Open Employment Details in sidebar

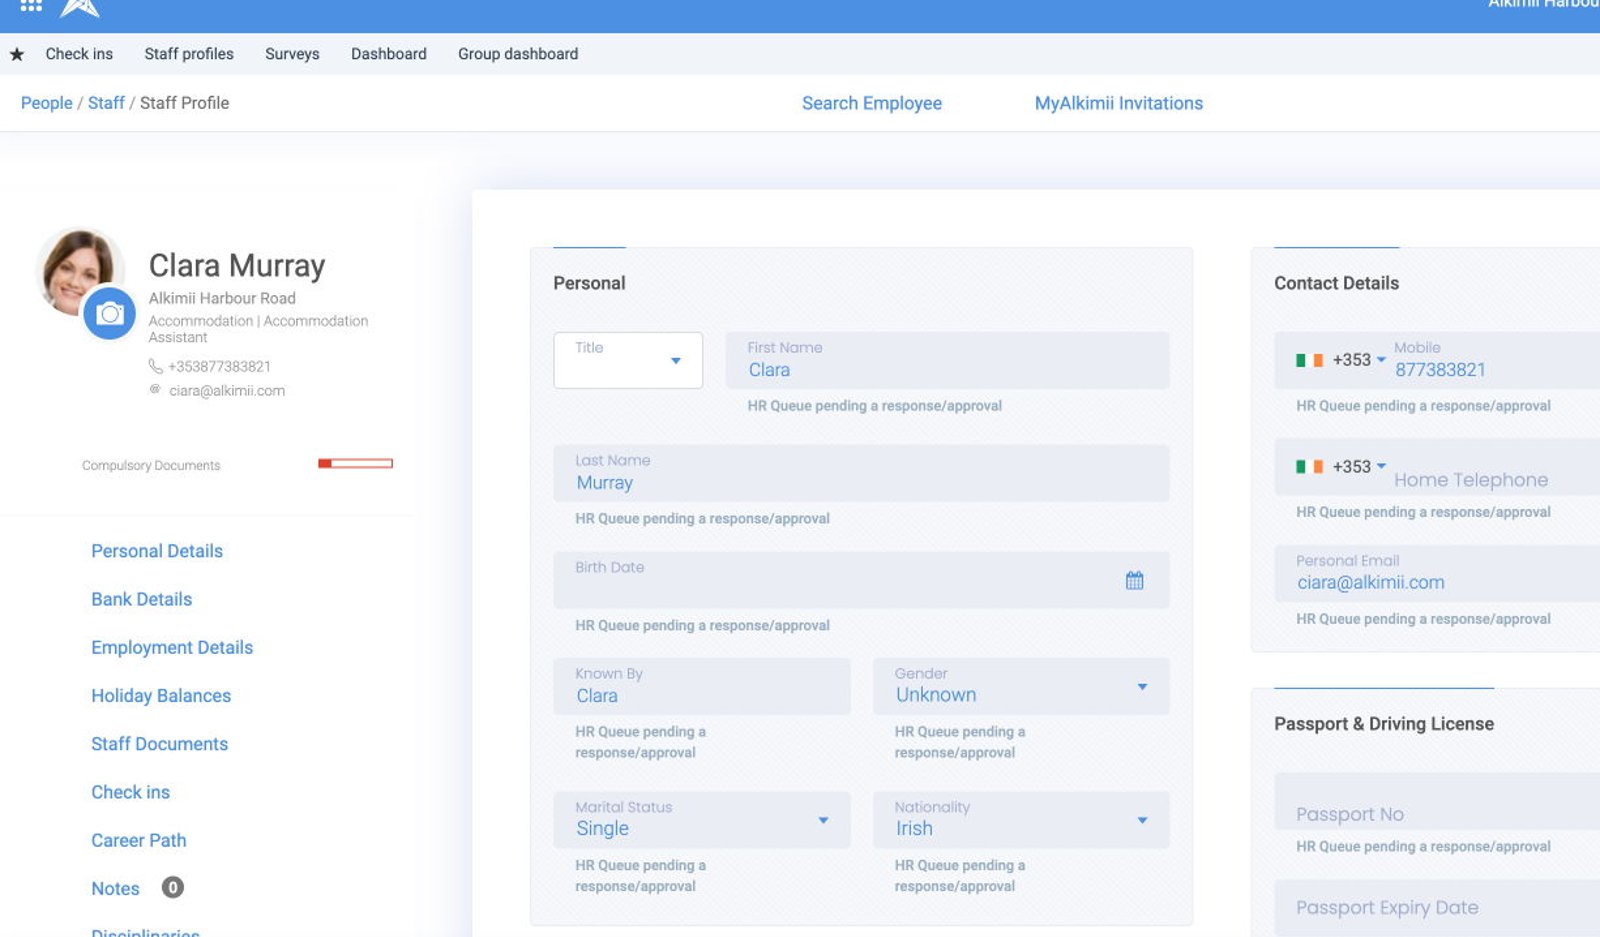point(172,647)
